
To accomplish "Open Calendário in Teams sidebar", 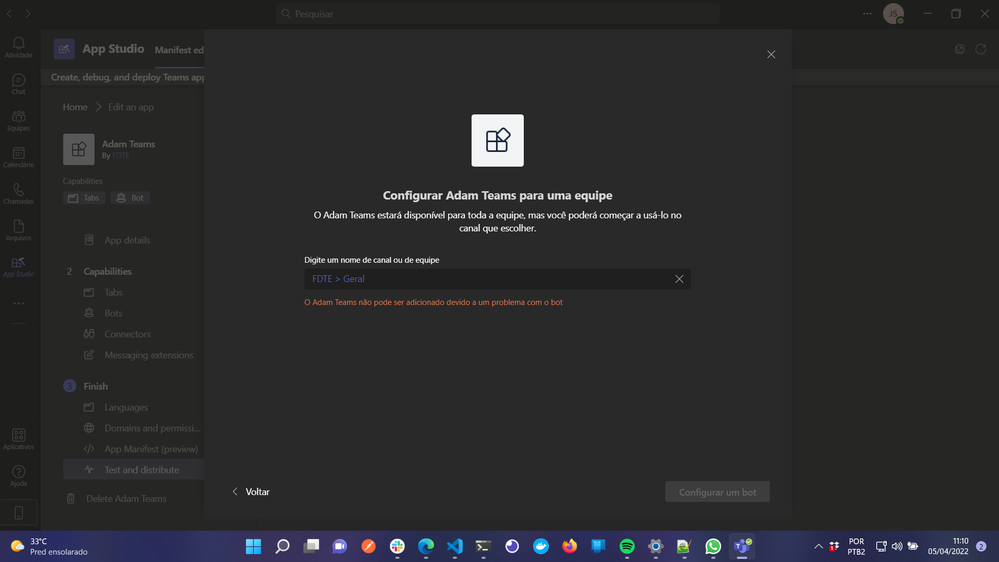I will click(x=18, y=157).
